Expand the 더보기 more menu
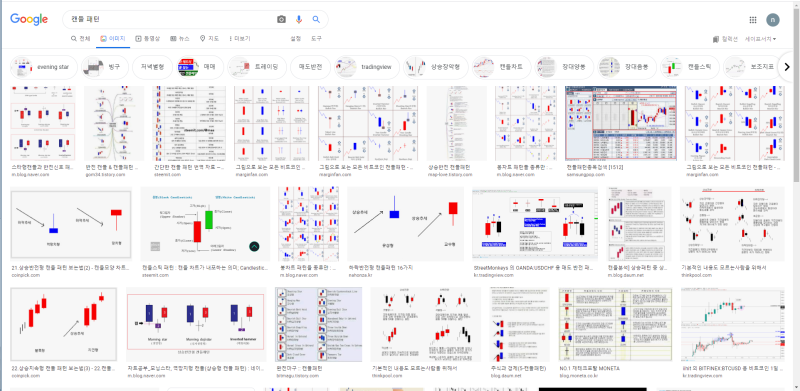 point(239,38)
